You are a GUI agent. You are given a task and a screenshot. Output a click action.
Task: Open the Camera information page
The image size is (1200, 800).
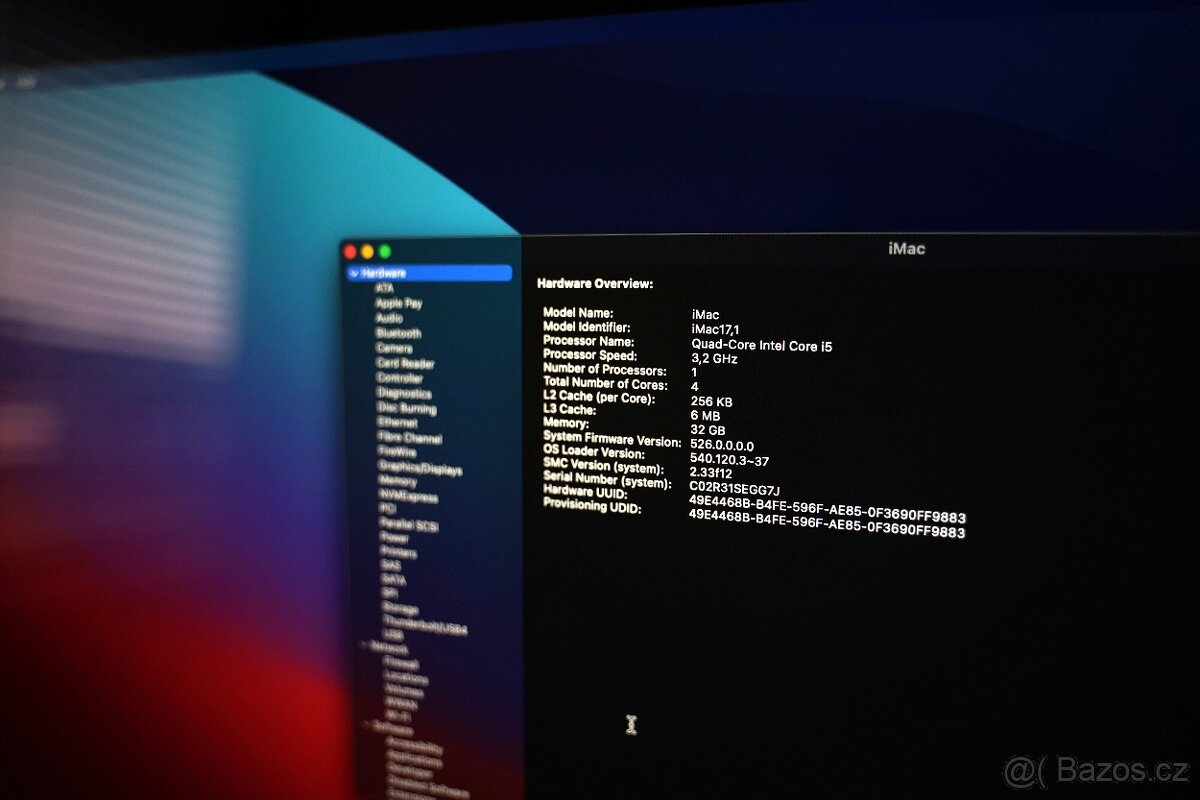[x=392, y=347]
